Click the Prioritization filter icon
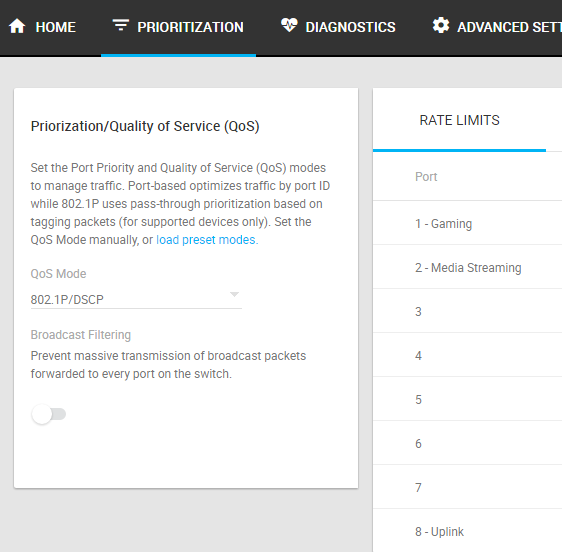This screenshot has width=562, height=552. click(x=120, y=25)
